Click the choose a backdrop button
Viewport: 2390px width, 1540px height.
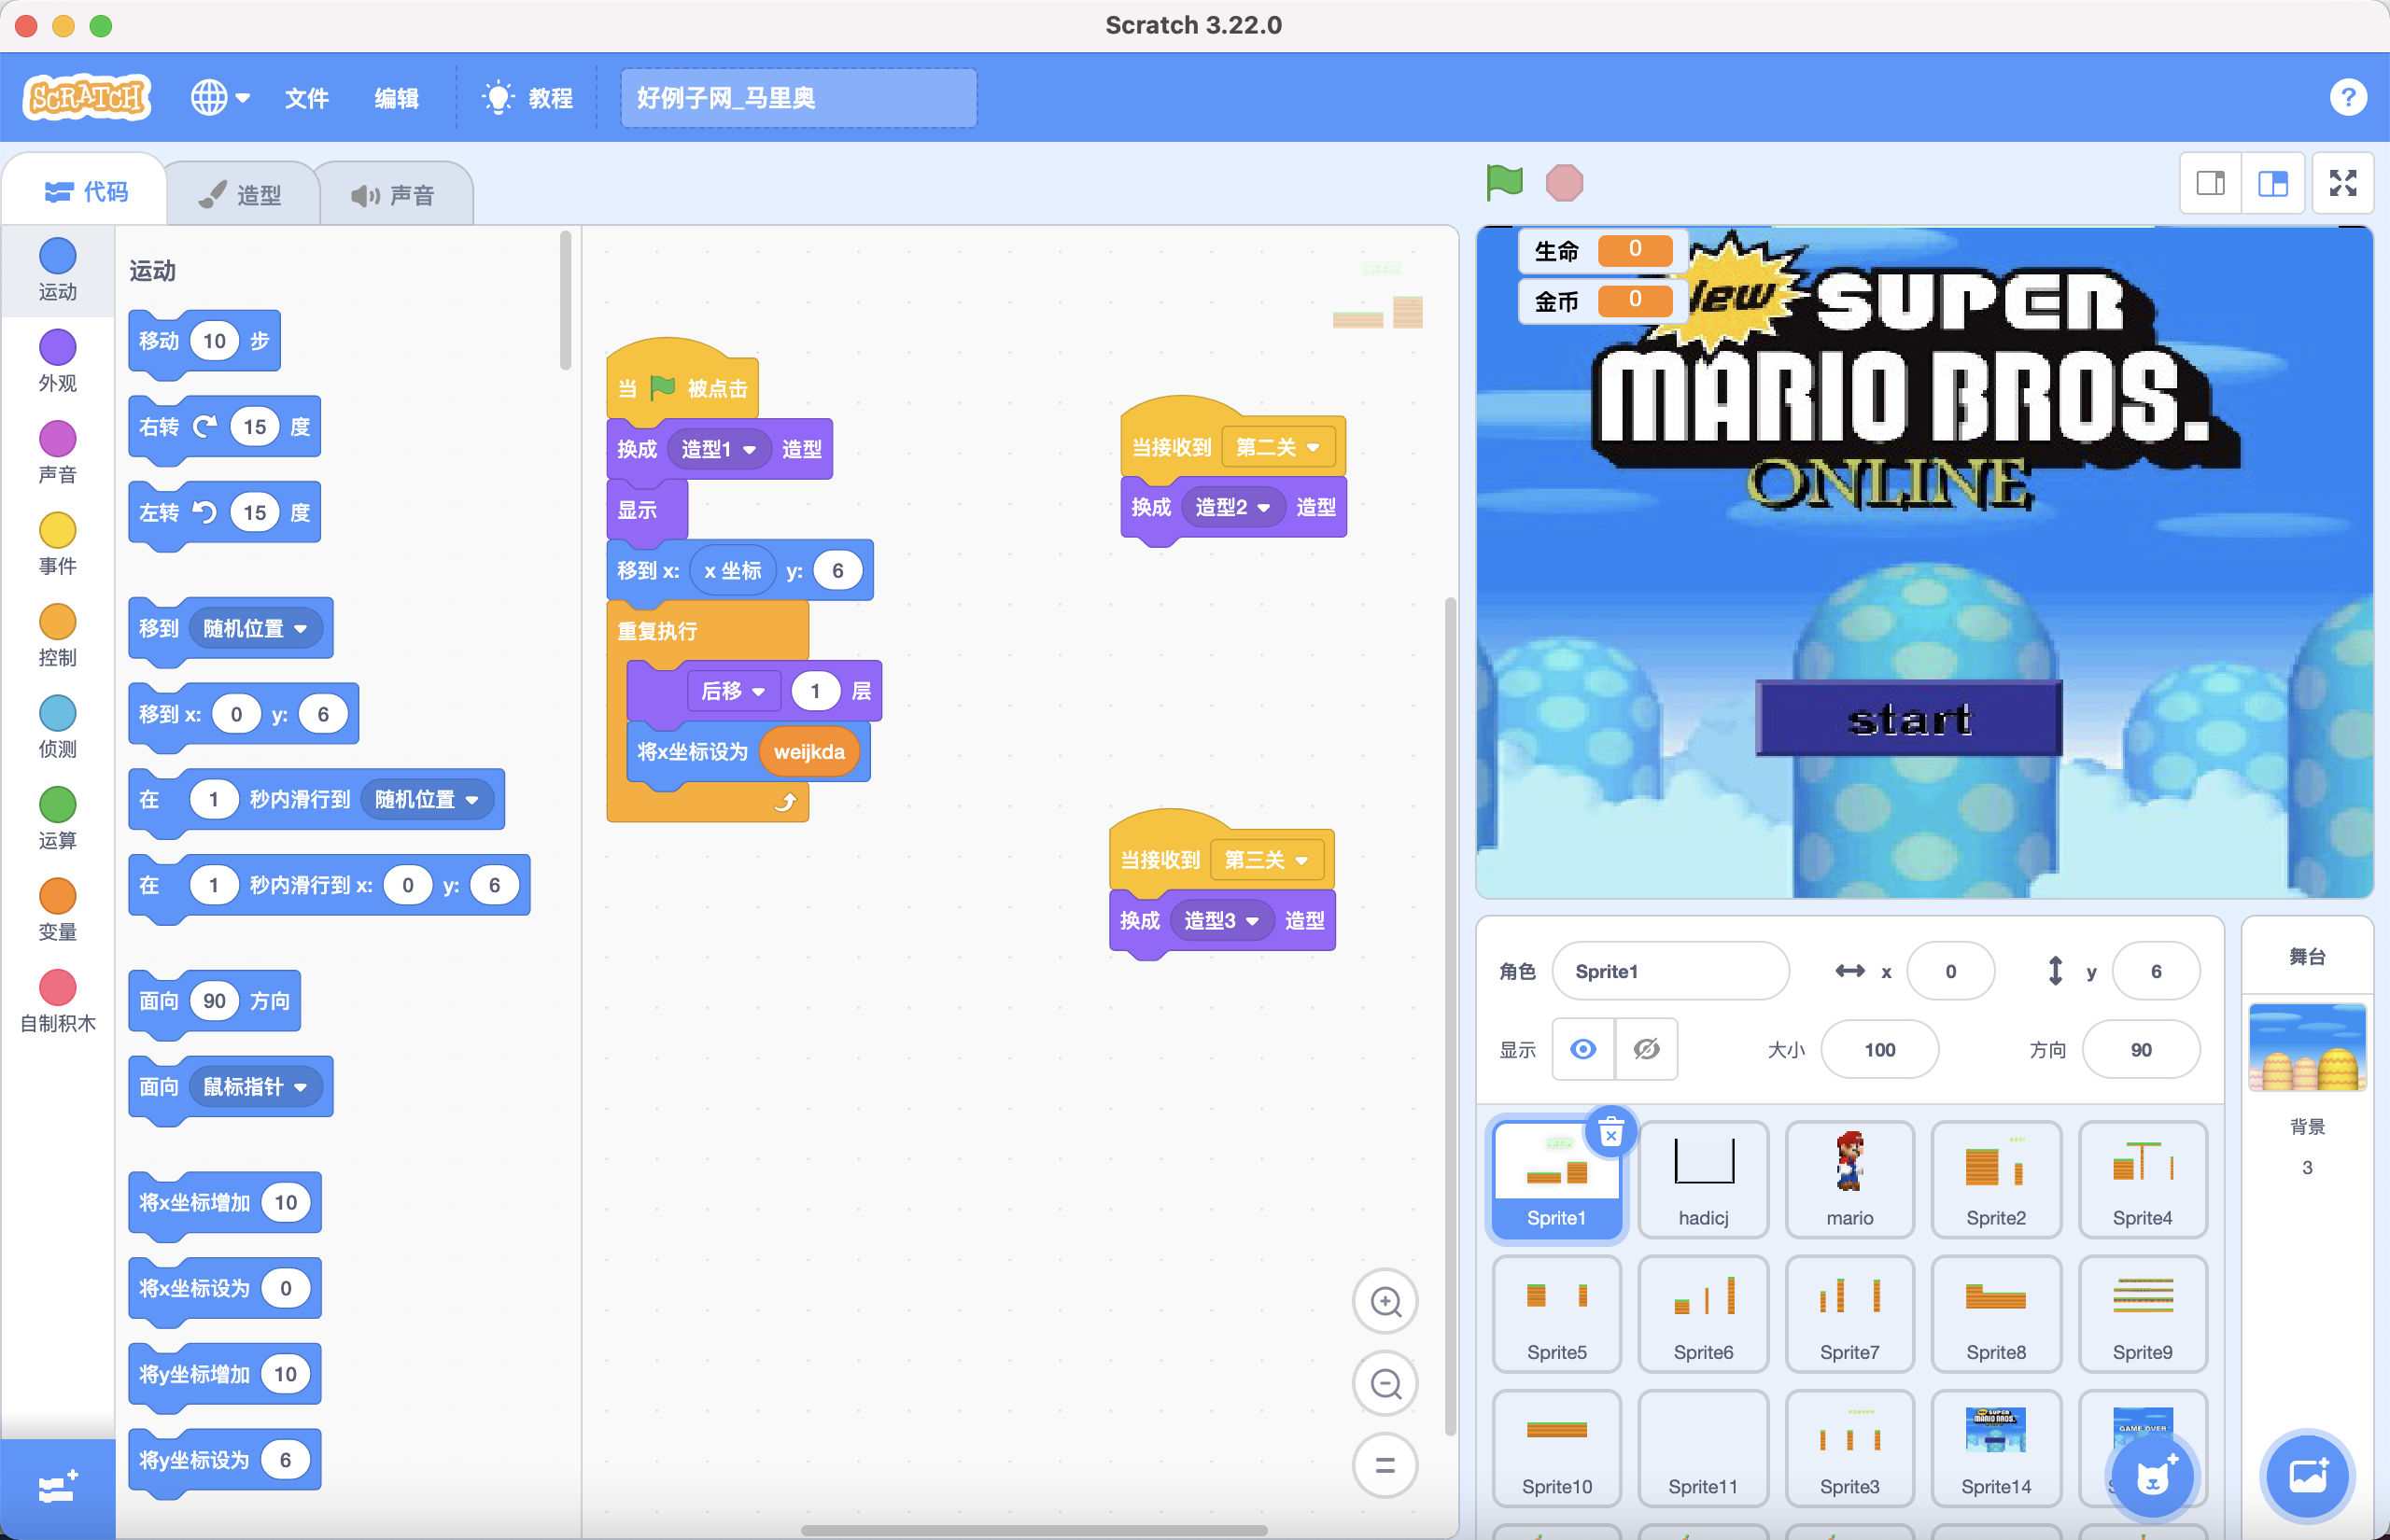click(2307, 1476)
